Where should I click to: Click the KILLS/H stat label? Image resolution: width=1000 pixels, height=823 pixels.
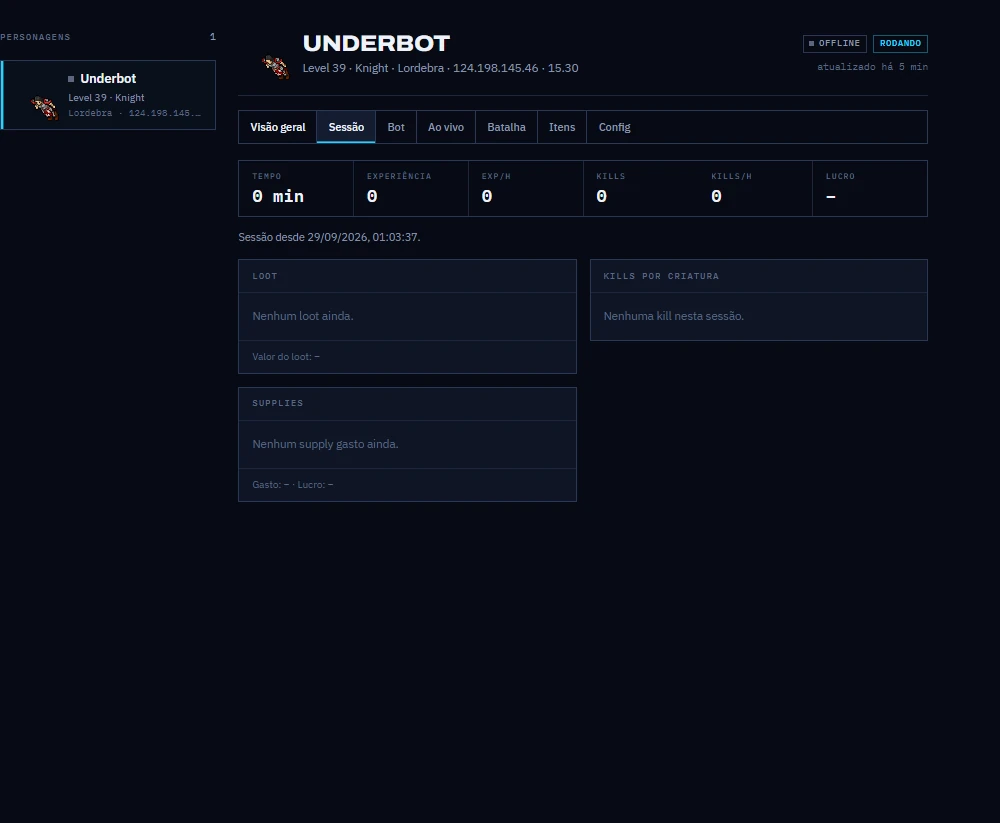coord(732,176)
